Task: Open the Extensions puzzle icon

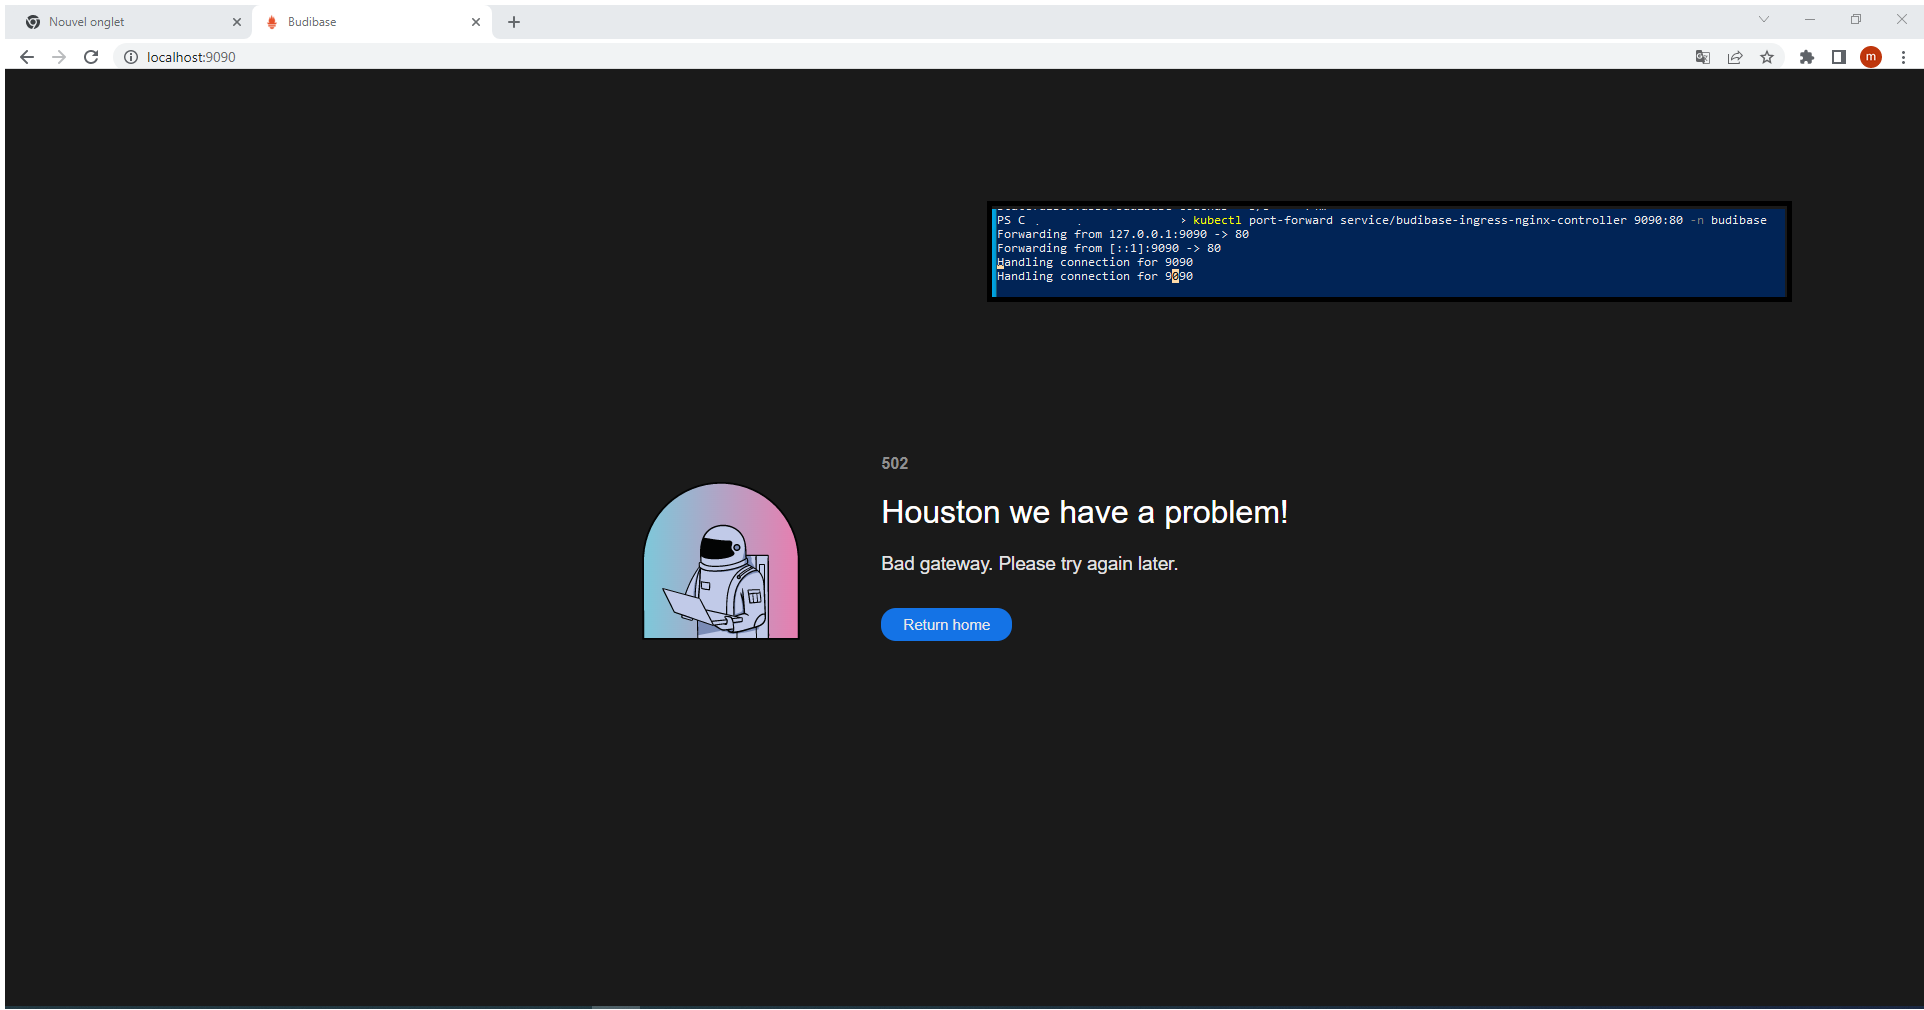Action: 1807,57
